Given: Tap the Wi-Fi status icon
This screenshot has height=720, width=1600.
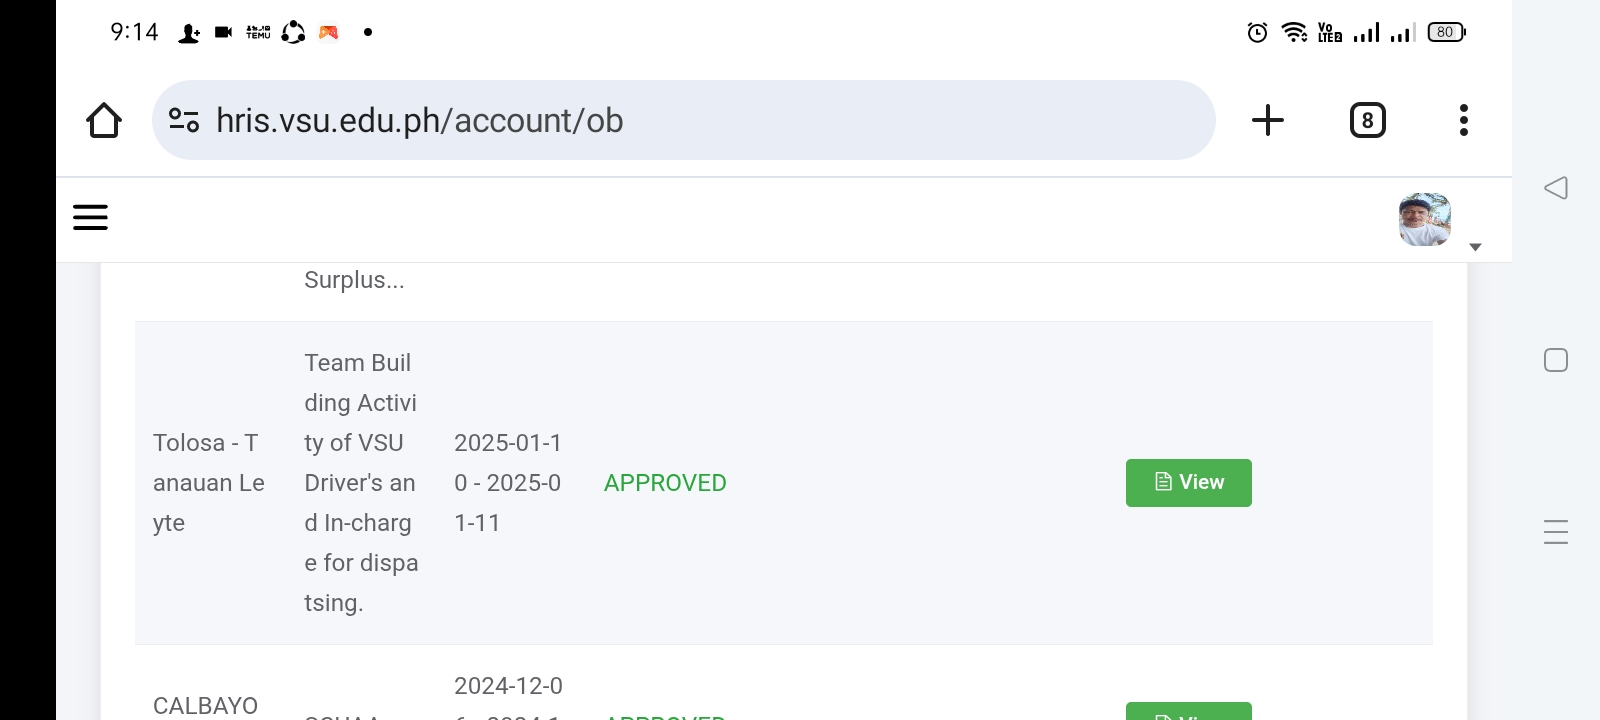Looking at the screenshot, I should [1294, 33].
